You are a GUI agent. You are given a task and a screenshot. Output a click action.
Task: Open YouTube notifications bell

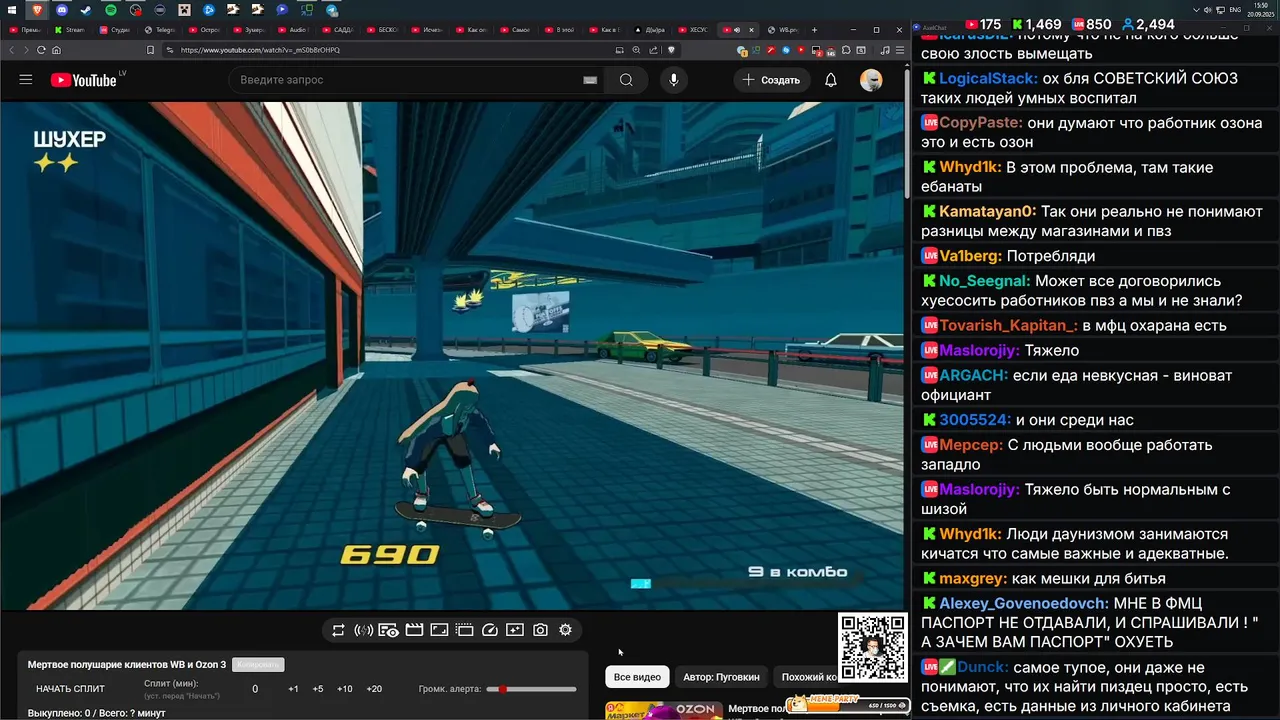pos(831,80)
